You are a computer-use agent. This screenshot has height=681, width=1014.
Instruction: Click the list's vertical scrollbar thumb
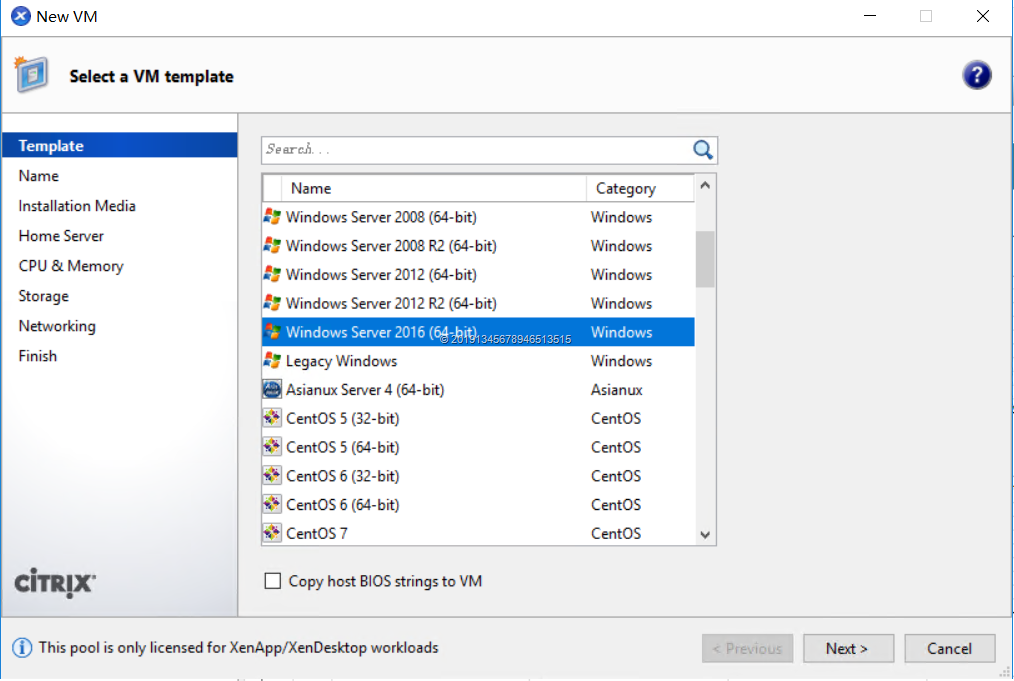705,259
